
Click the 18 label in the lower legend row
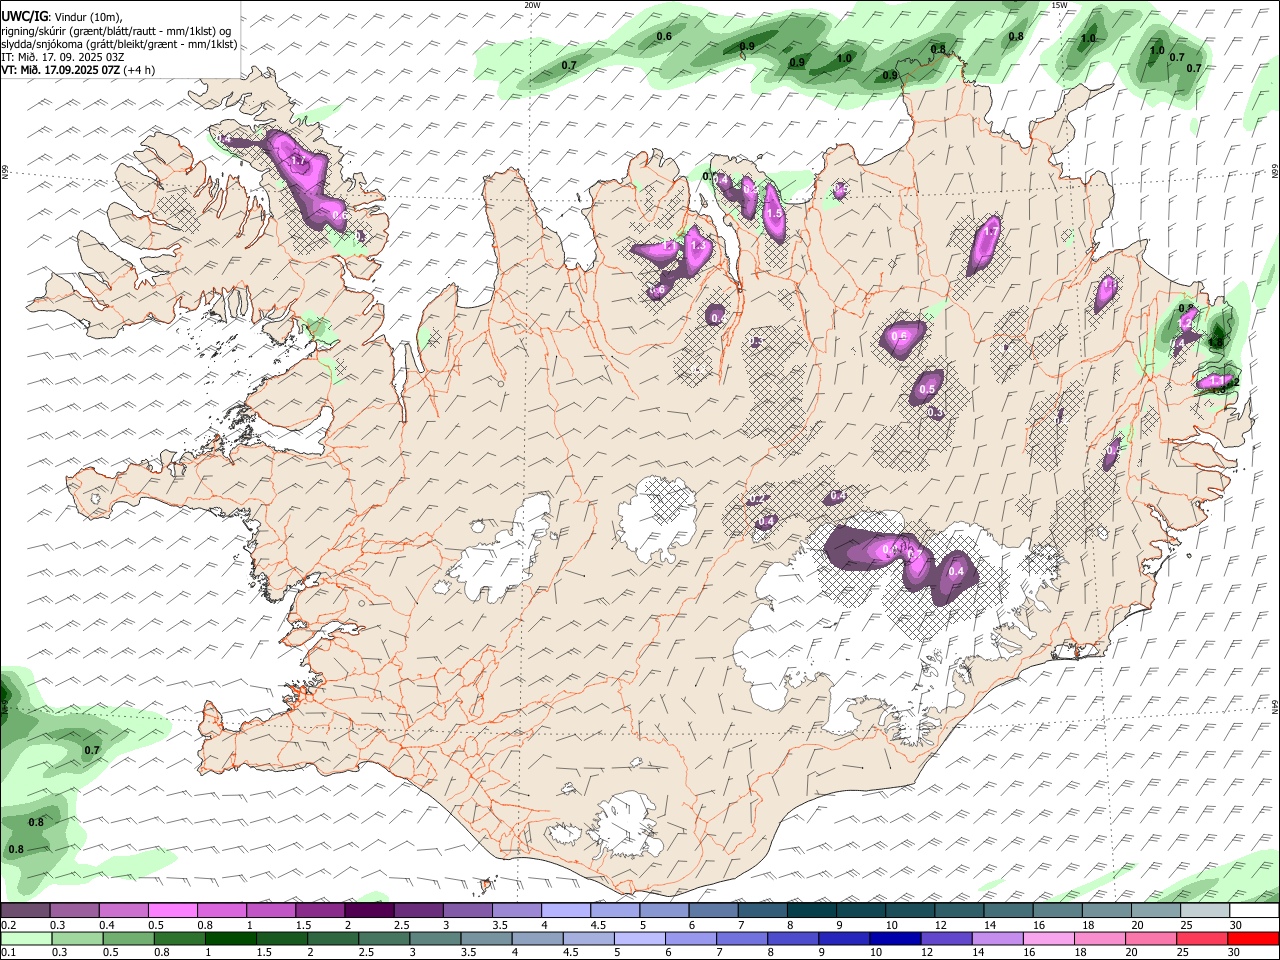pyautogui.click(x=1082, y=953)
